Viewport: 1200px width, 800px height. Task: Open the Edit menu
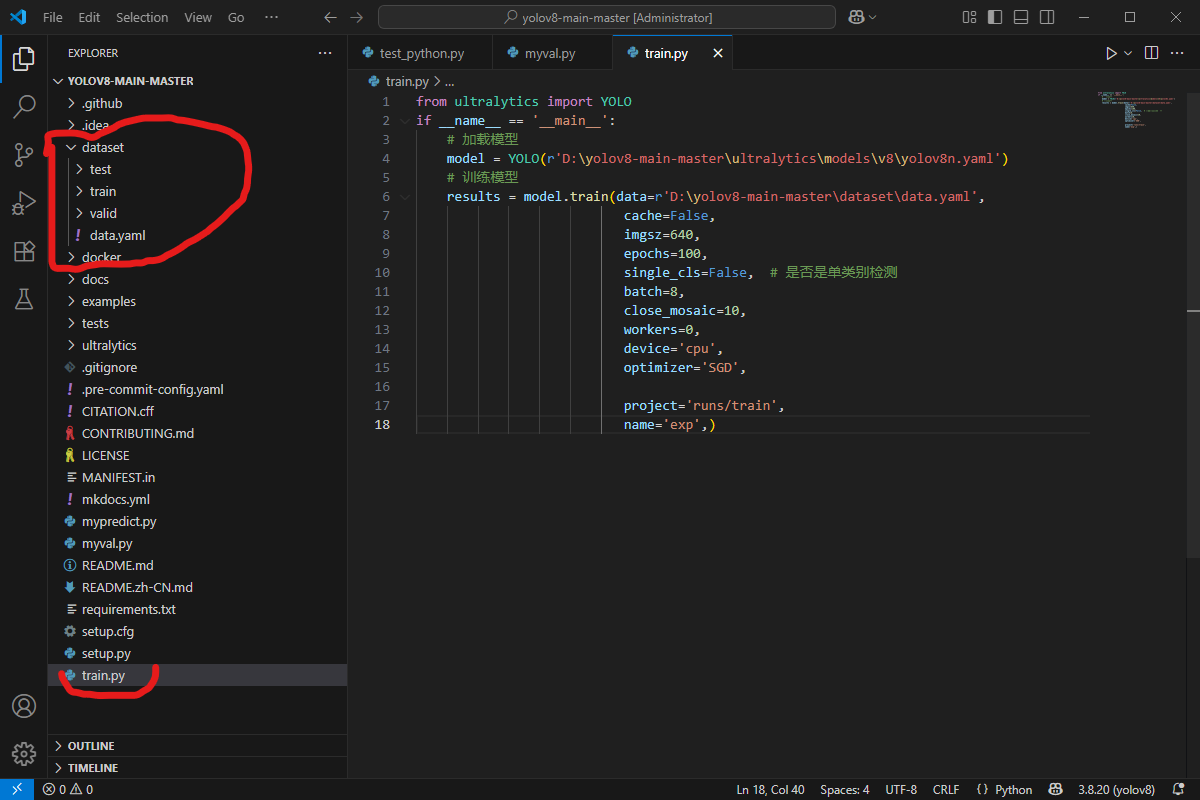click(89, 17)
